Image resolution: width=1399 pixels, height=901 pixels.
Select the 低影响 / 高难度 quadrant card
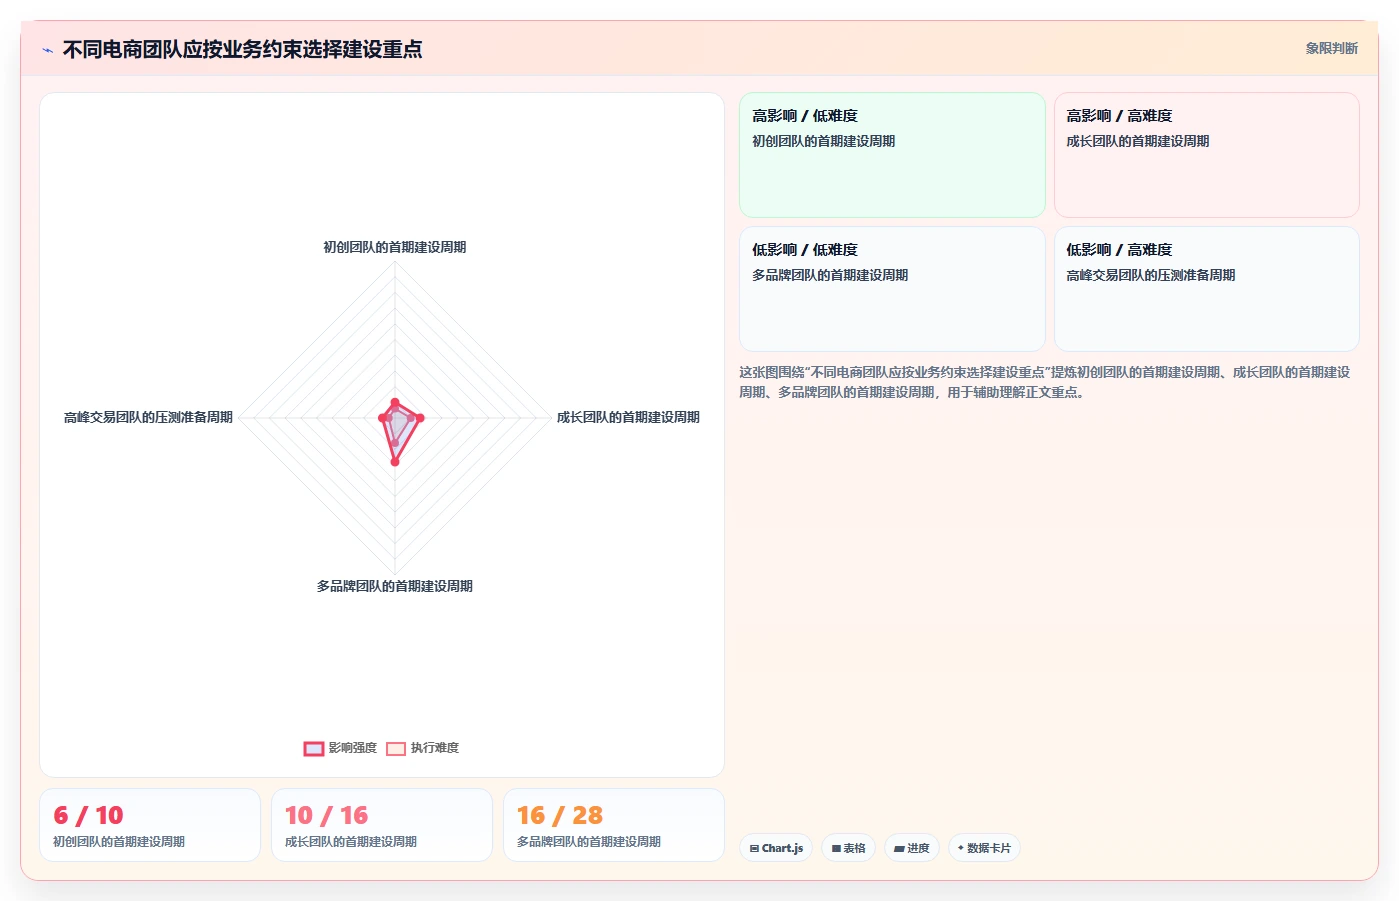pyautogui.click(x=1206, y=289)
